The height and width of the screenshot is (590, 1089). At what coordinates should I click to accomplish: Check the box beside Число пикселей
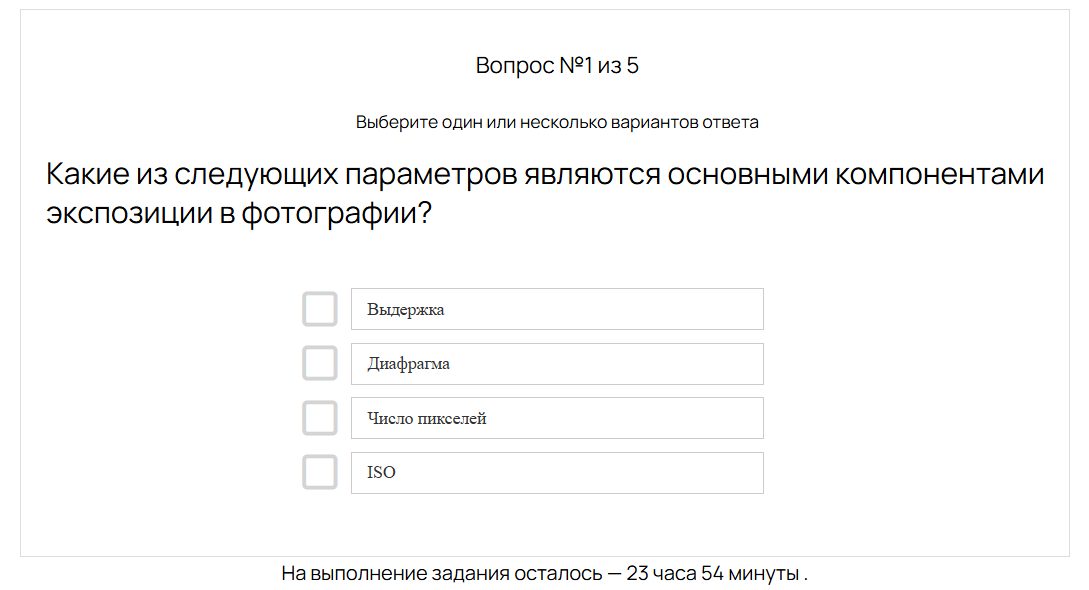[x=319, y=418]
